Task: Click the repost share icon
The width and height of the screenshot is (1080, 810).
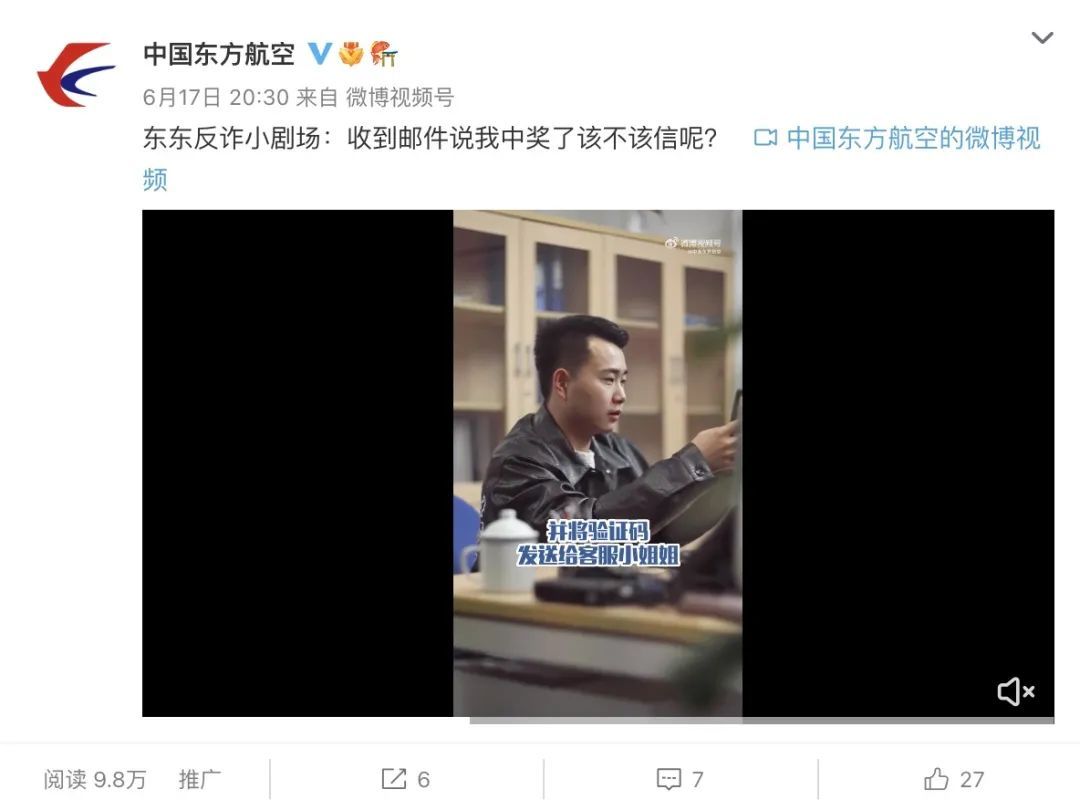Action: [x=394, y=779]
